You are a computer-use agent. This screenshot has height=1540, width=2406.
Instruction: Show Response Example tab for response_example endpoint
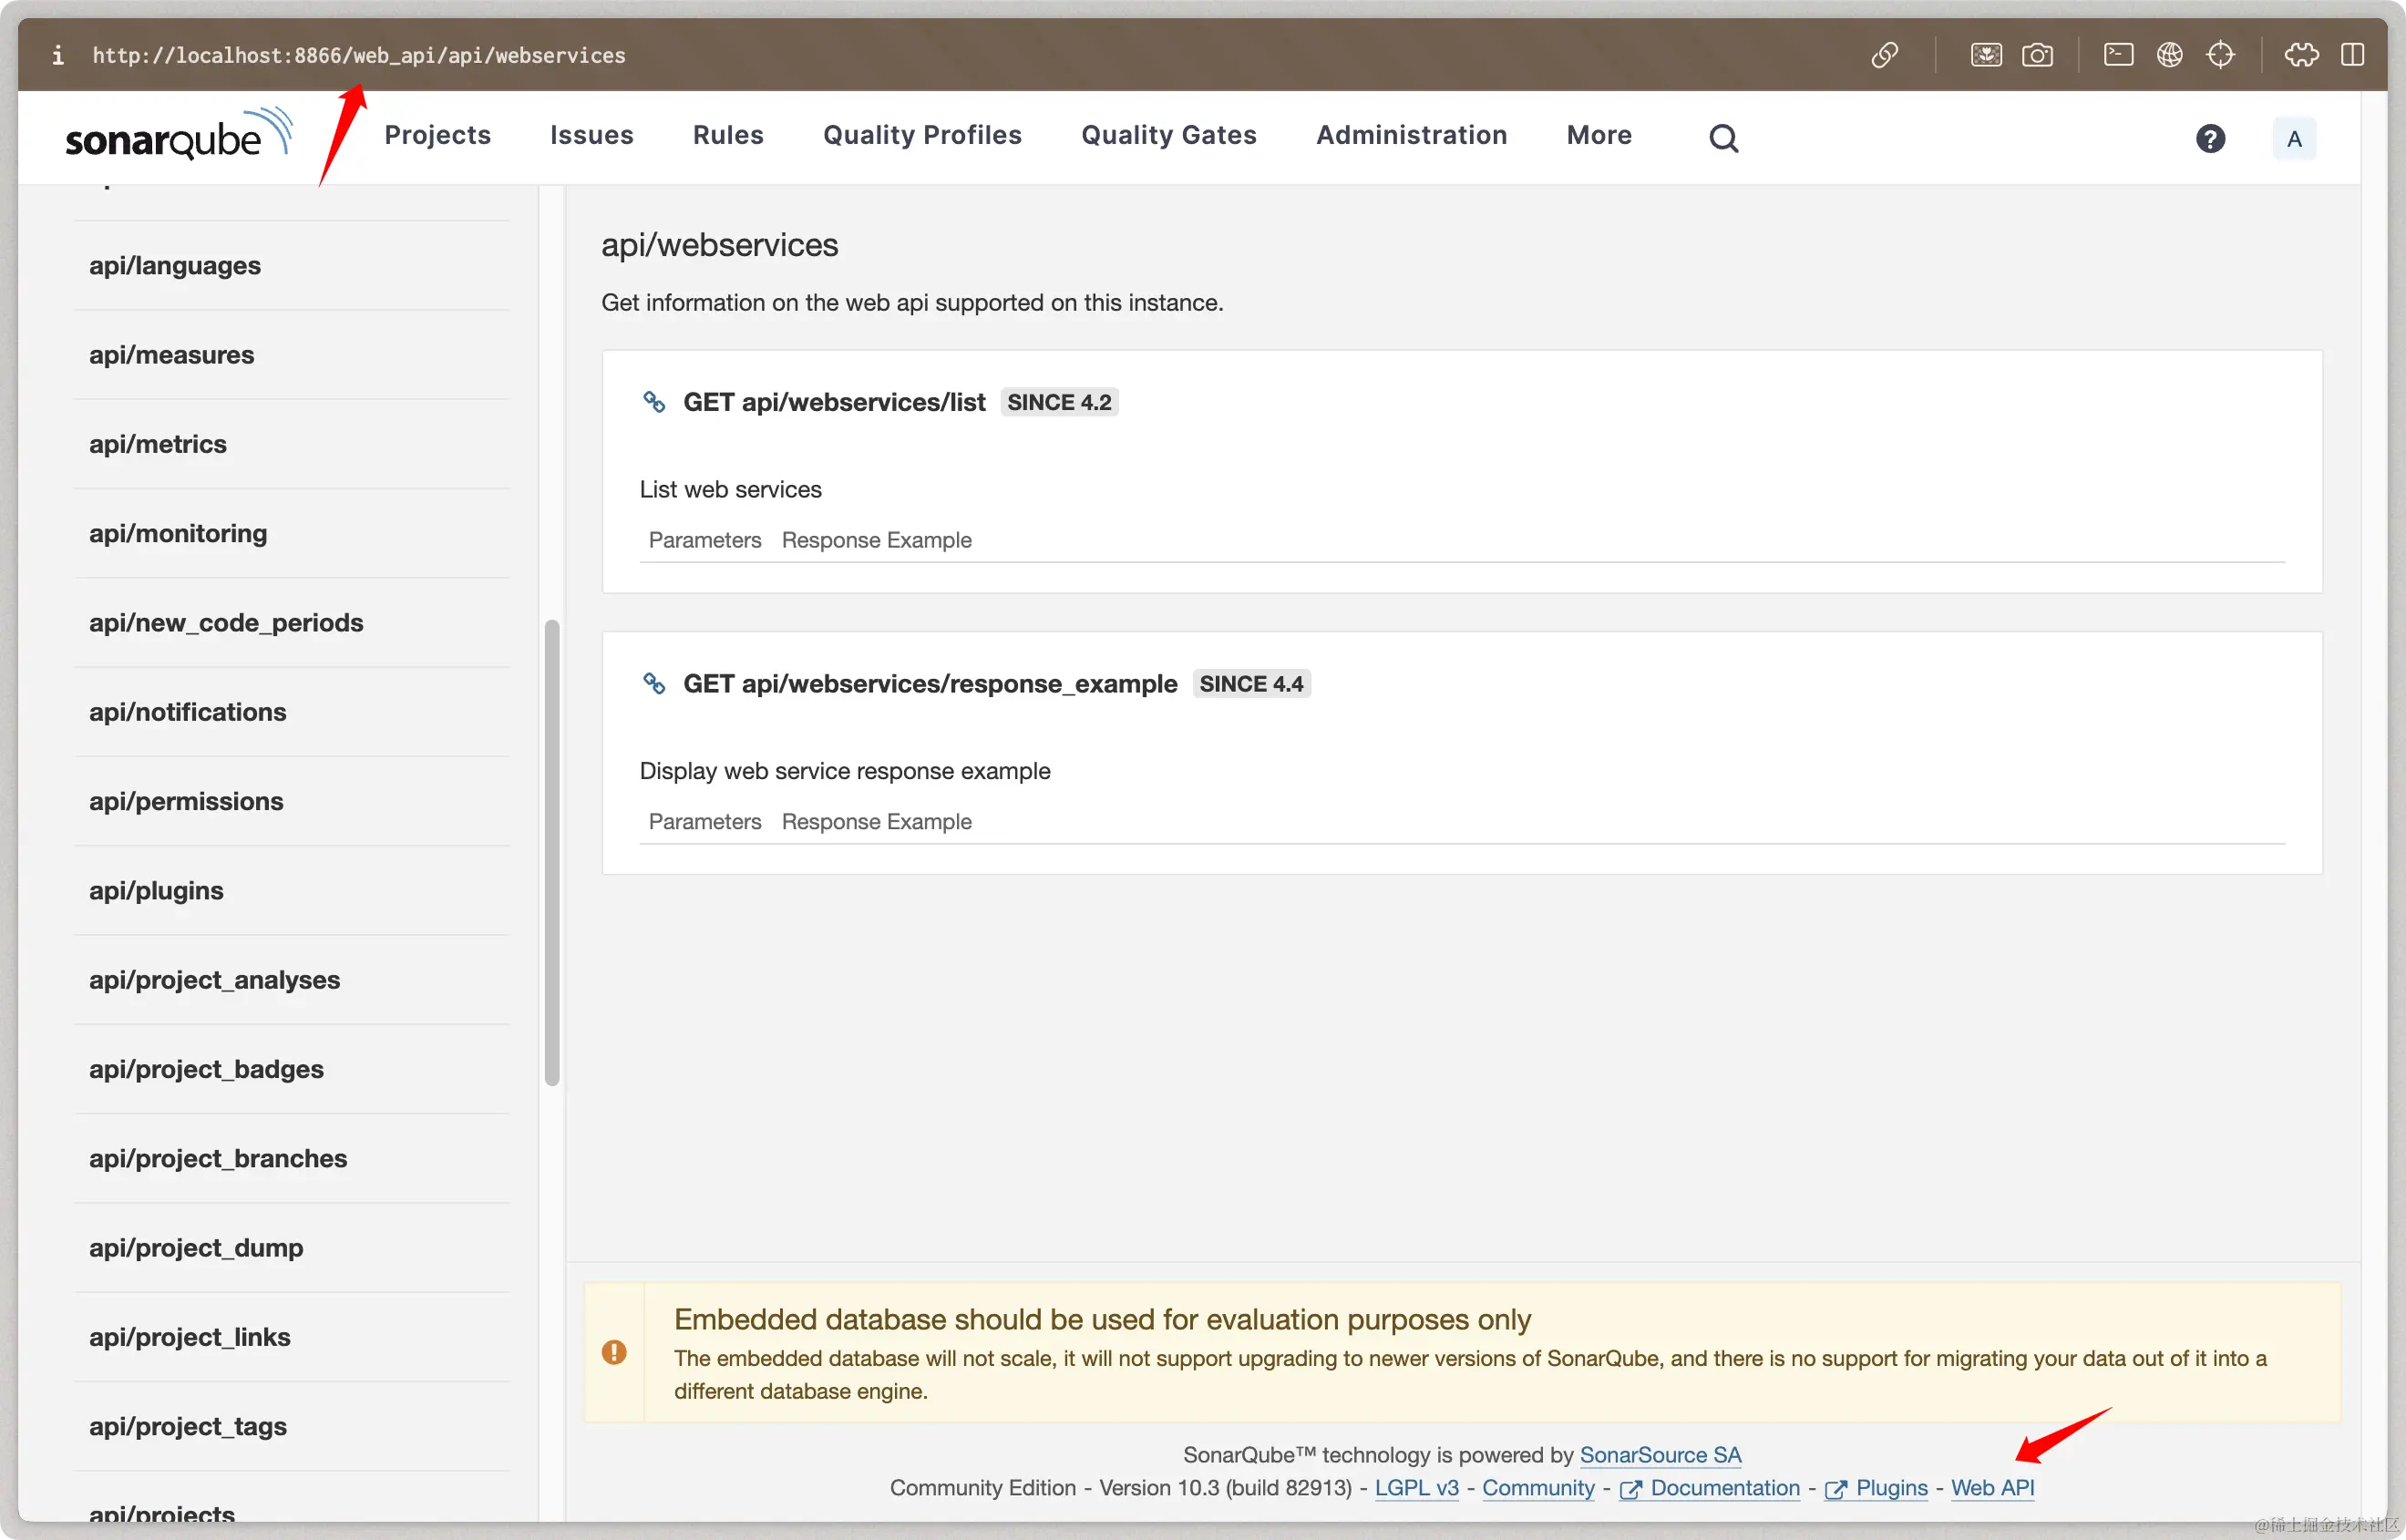point(876,822)
